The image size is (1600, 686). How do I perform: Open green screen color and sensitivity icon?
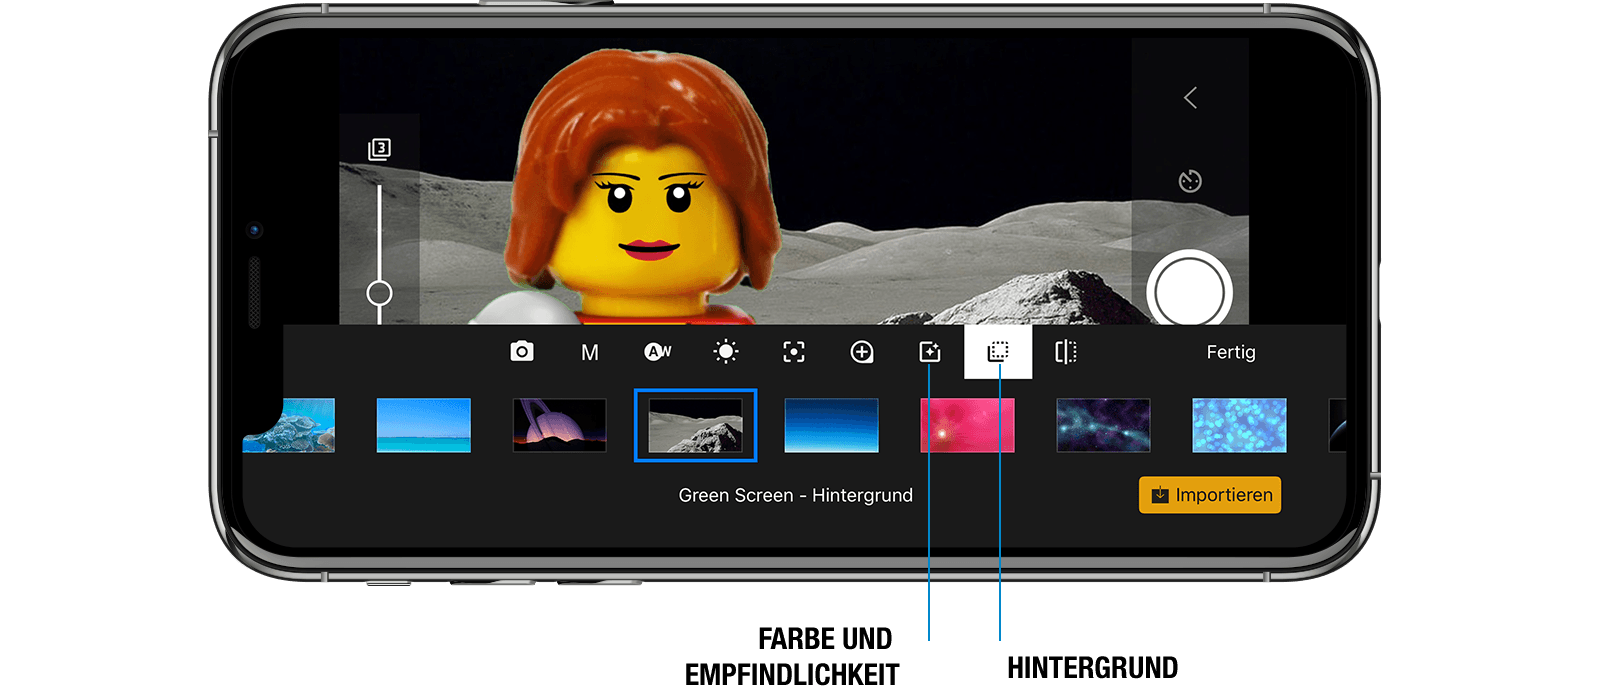pos(930,352)
